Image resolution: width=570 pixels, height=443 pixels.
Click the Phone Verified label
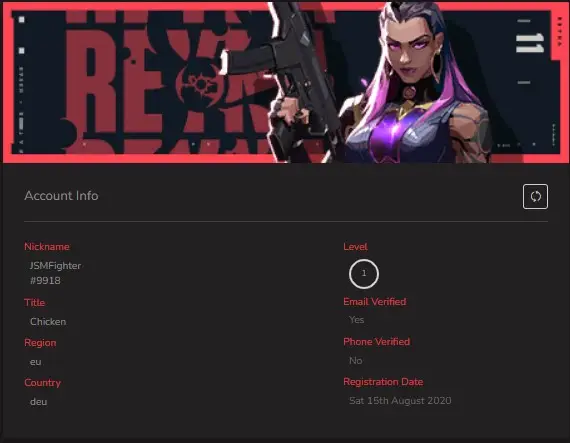376,342
